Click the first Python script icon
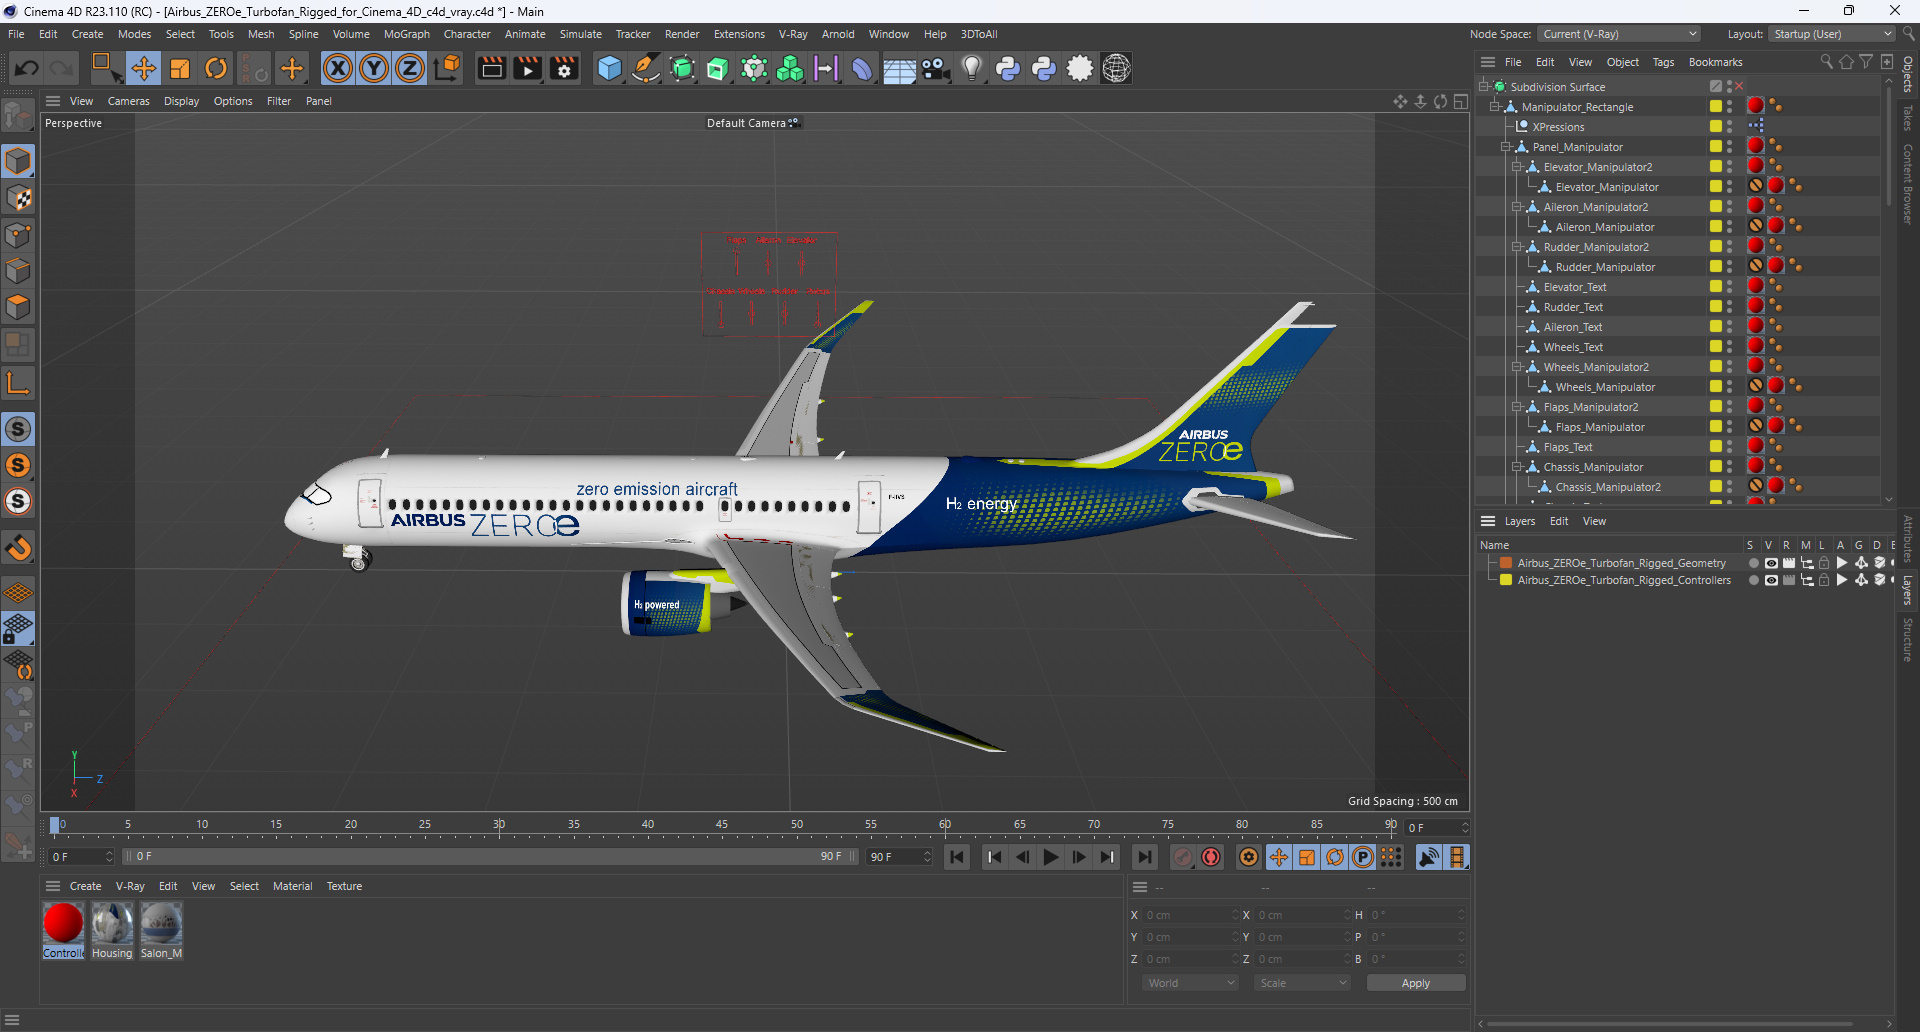The height and width of the screenshot is (1032, 1920). point(1008,68)
